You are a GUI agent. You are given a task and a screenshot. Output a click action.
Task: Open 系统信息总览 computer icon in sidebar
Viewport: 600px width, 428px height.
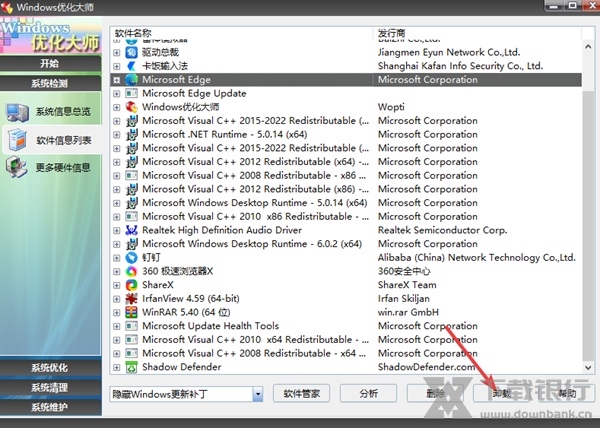tap(17, 112)
